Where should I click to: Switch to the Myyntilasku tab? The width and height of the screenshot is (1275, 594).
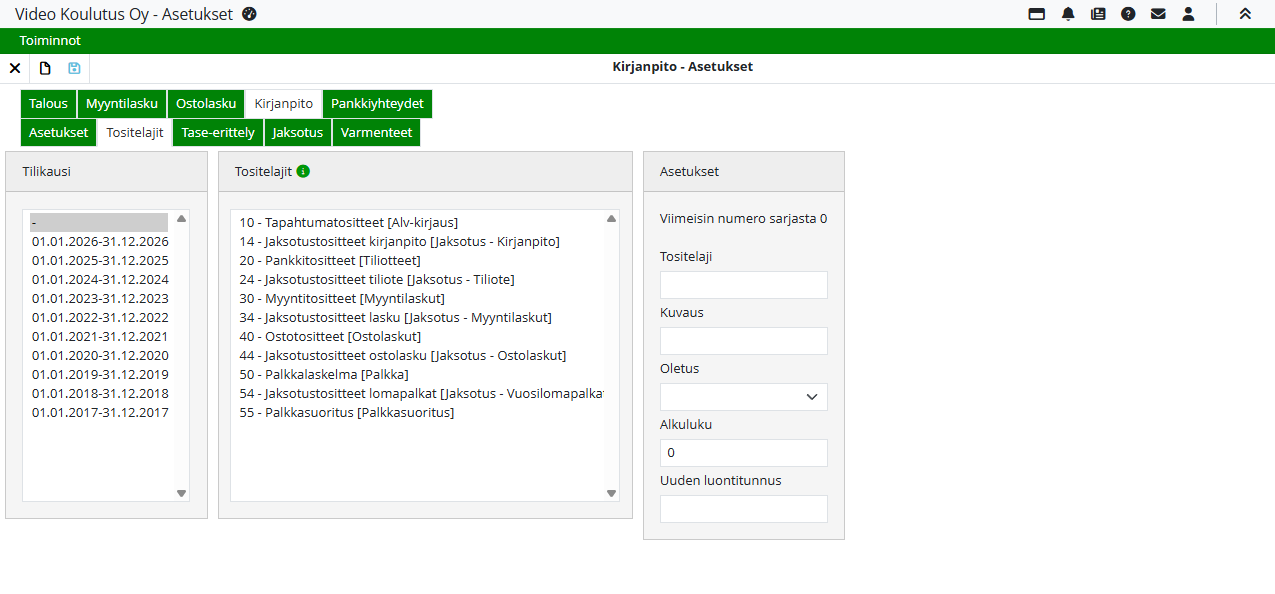point(122,104)
